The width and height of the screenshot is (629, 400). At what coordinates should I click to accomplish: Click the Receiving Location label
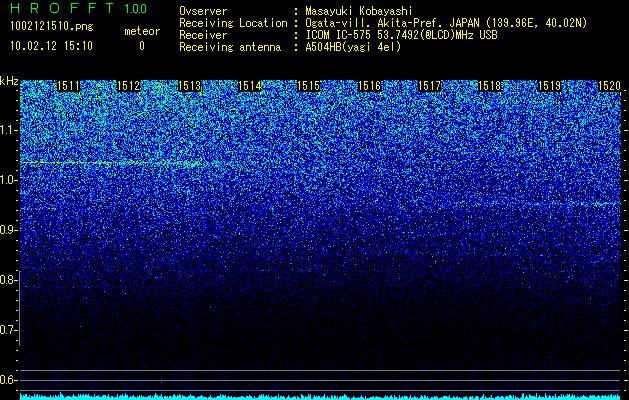pos(233,23)
